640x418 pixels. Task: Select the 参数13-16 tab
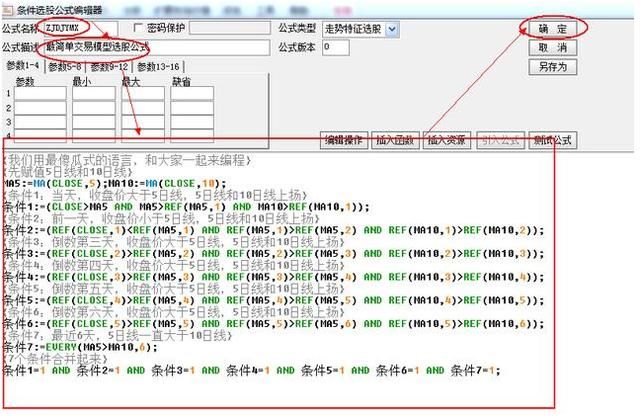pyautogui.click(x=160, y=66)
